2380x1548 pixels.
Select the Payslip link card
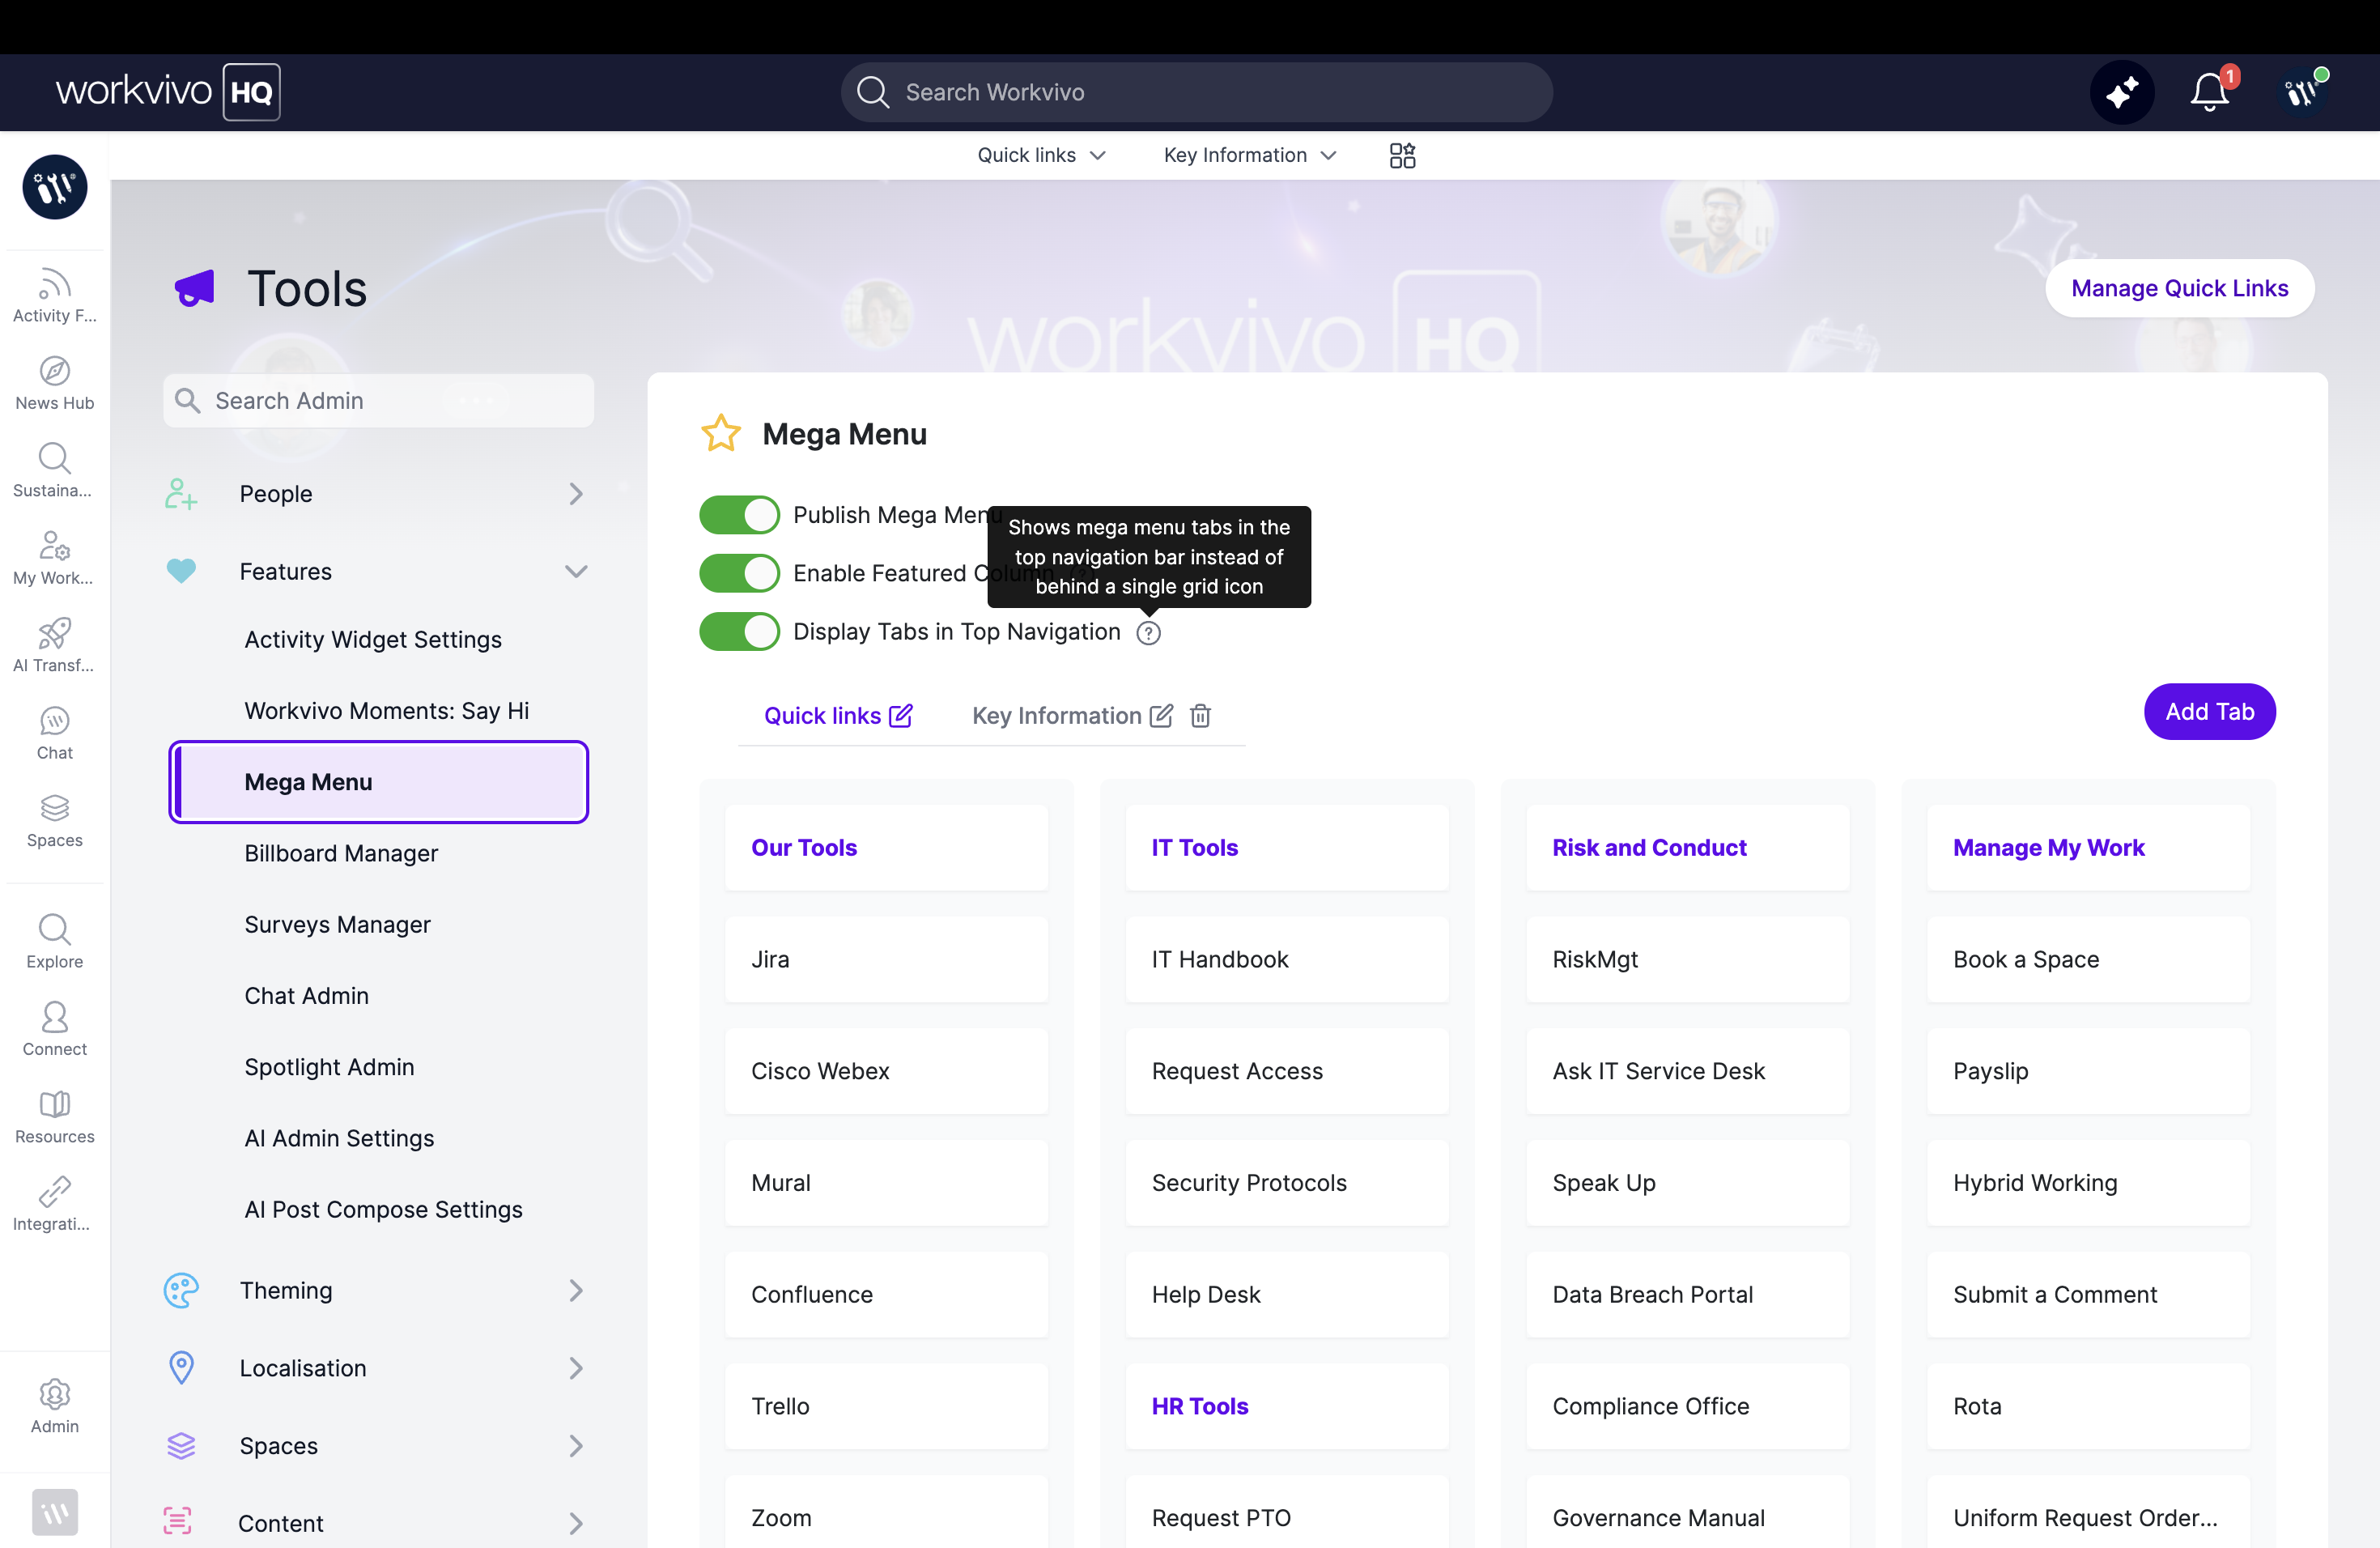click(x=2089, y=1072)
